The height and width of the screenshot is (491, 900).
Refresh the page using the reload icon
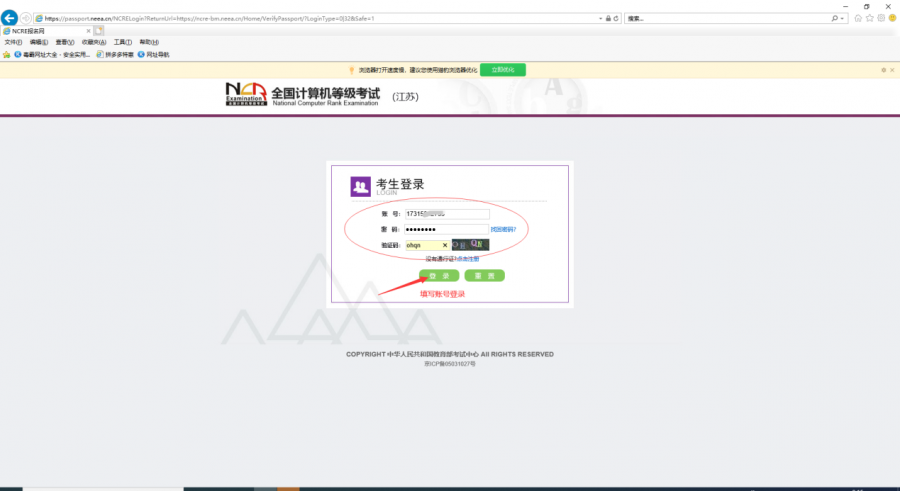(617, 18)
